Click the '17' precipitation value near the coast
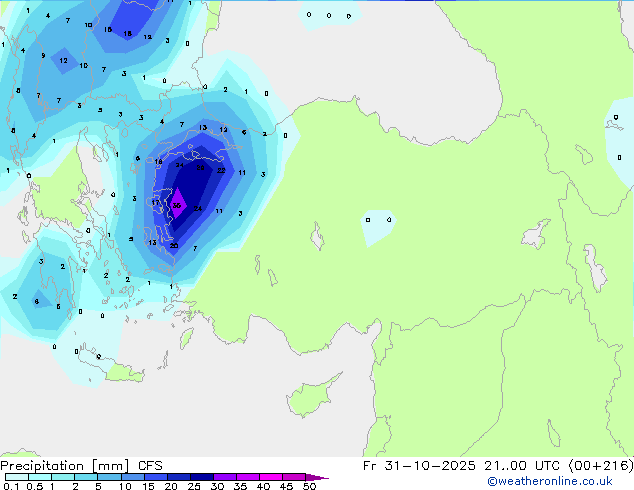This screenshot has height=490, width=634. click(x=155, y=203)
